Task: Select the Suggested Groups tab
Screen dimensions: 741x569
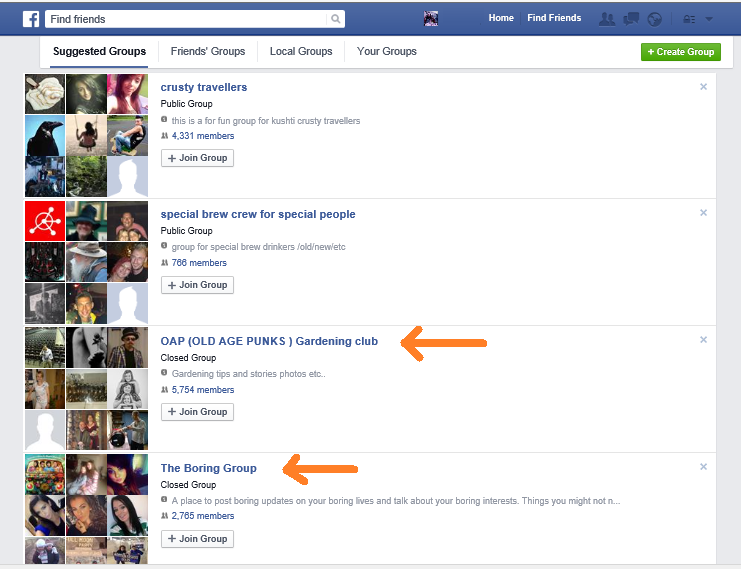Action: (x=99, y=52)
